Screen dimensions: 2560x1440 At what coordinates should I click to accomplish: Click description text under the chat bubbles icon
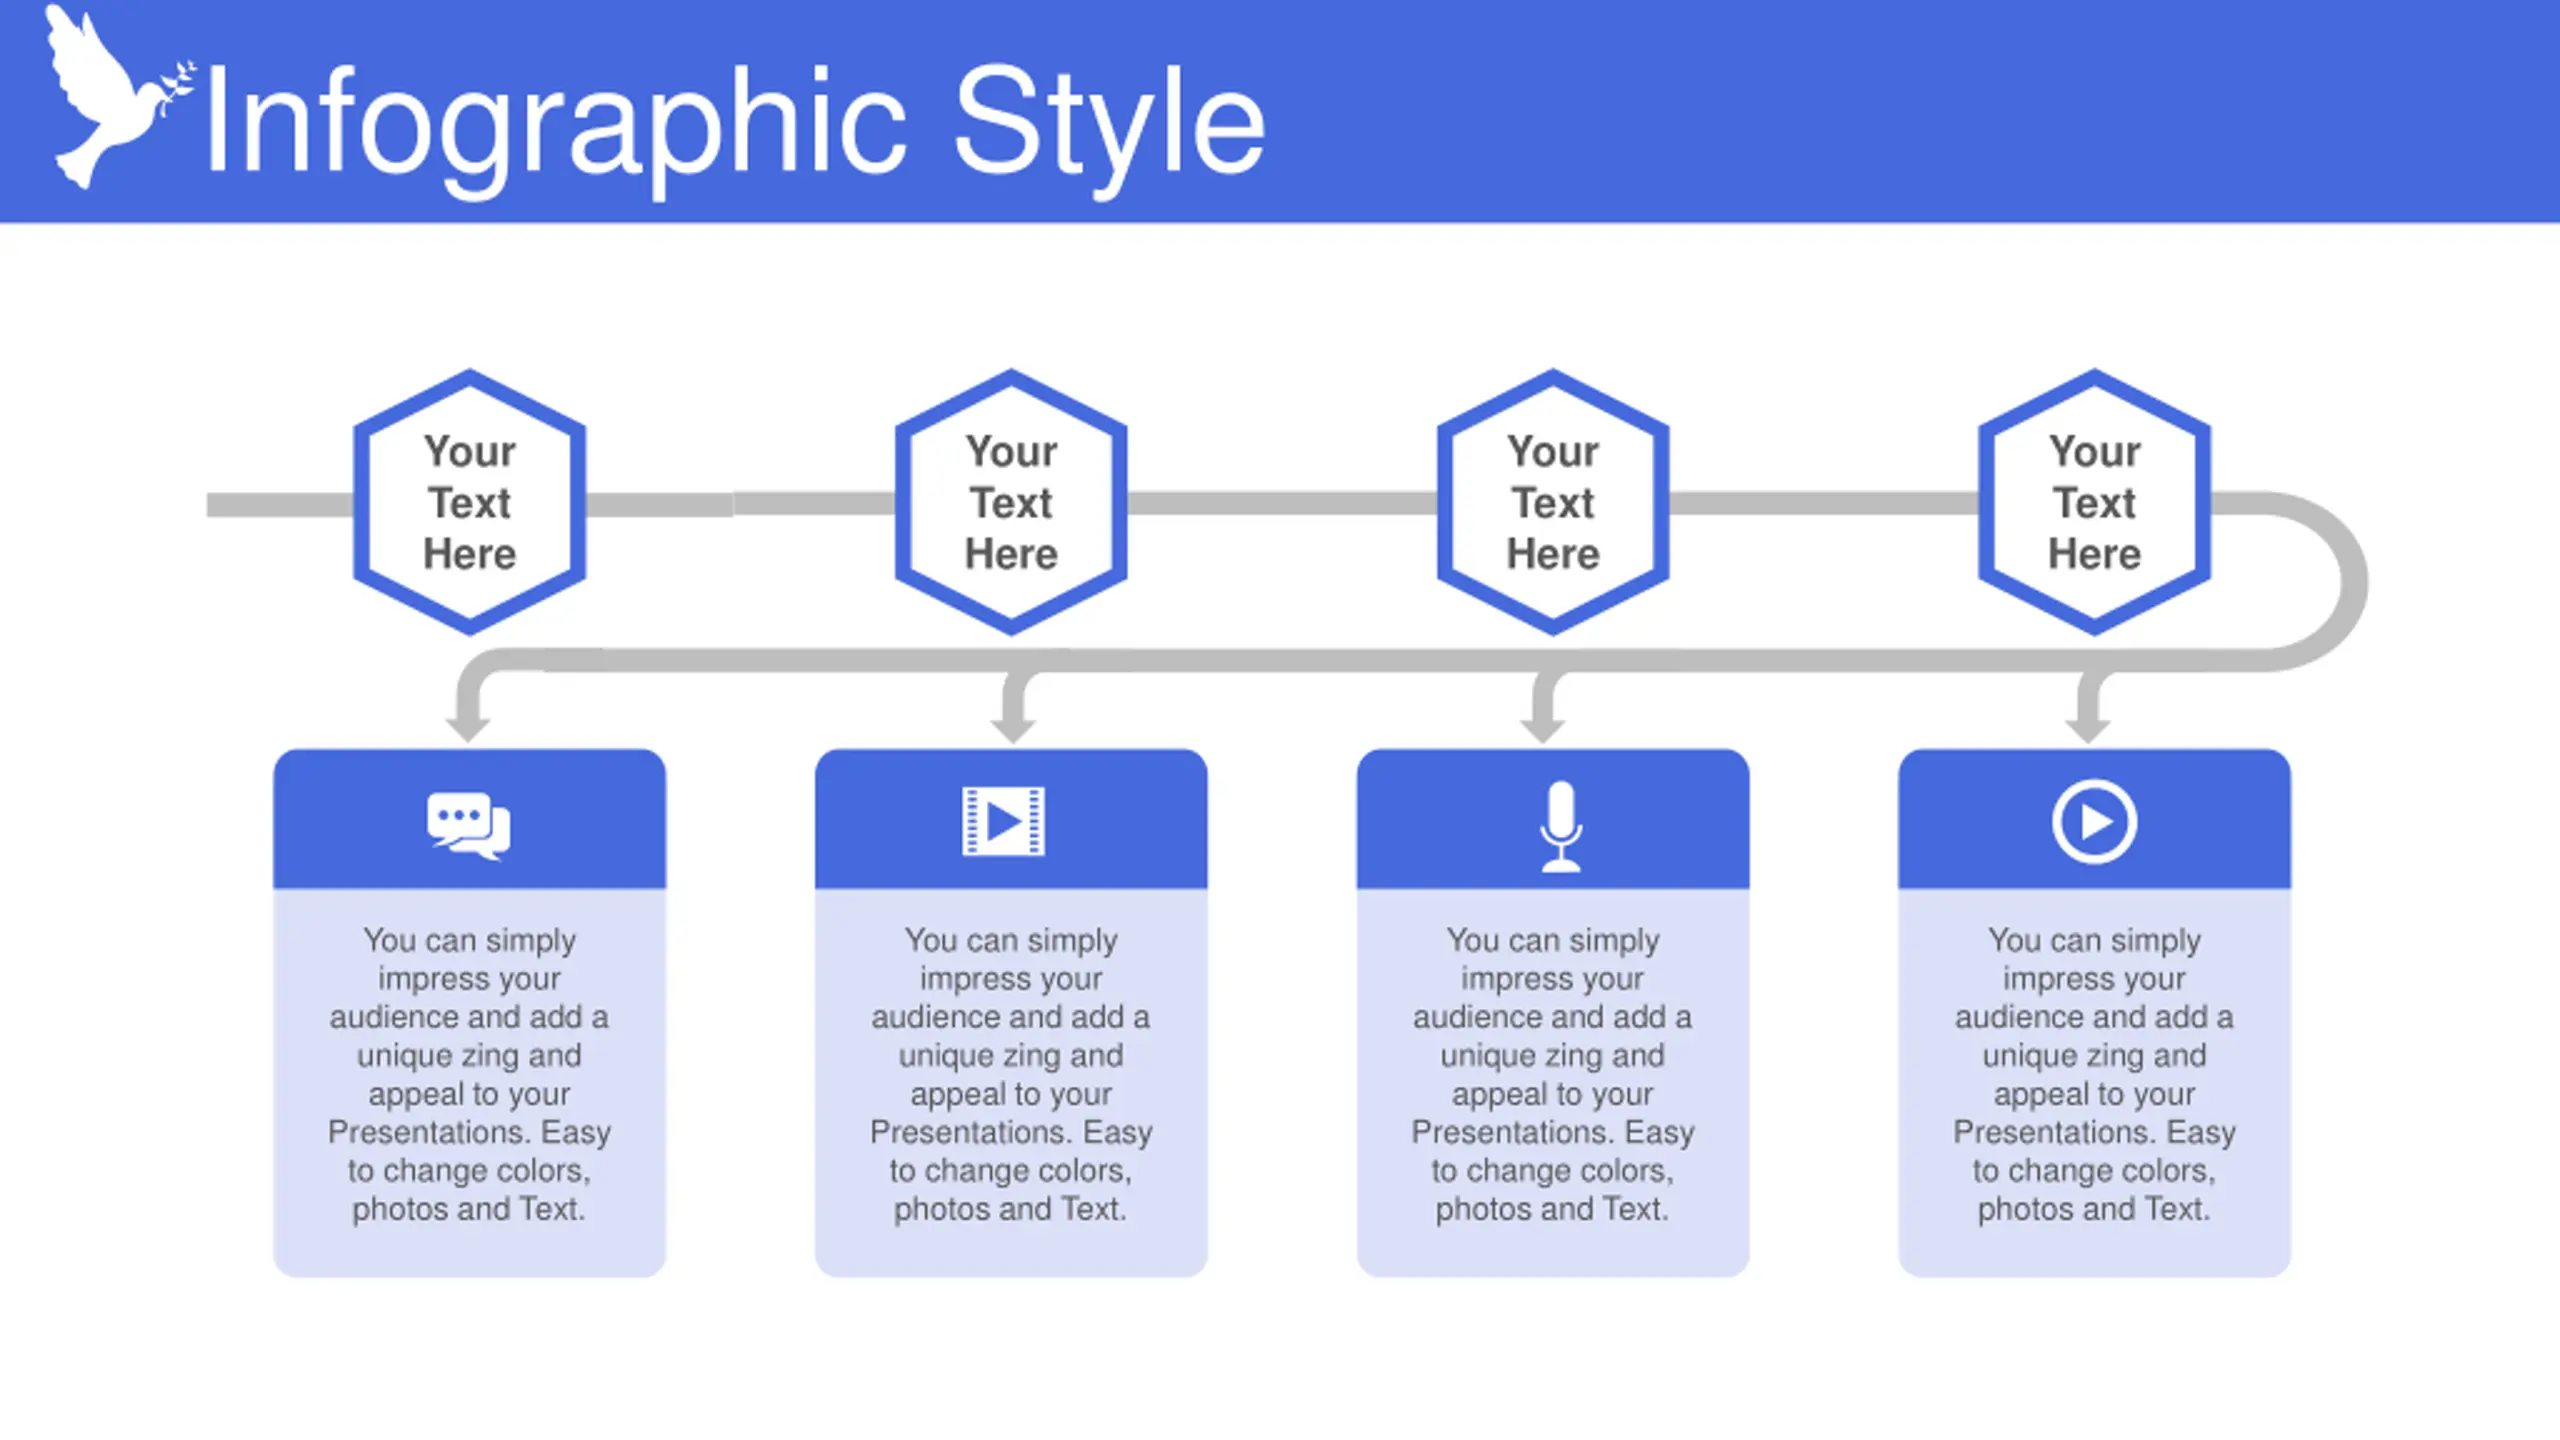(469, 1075)
